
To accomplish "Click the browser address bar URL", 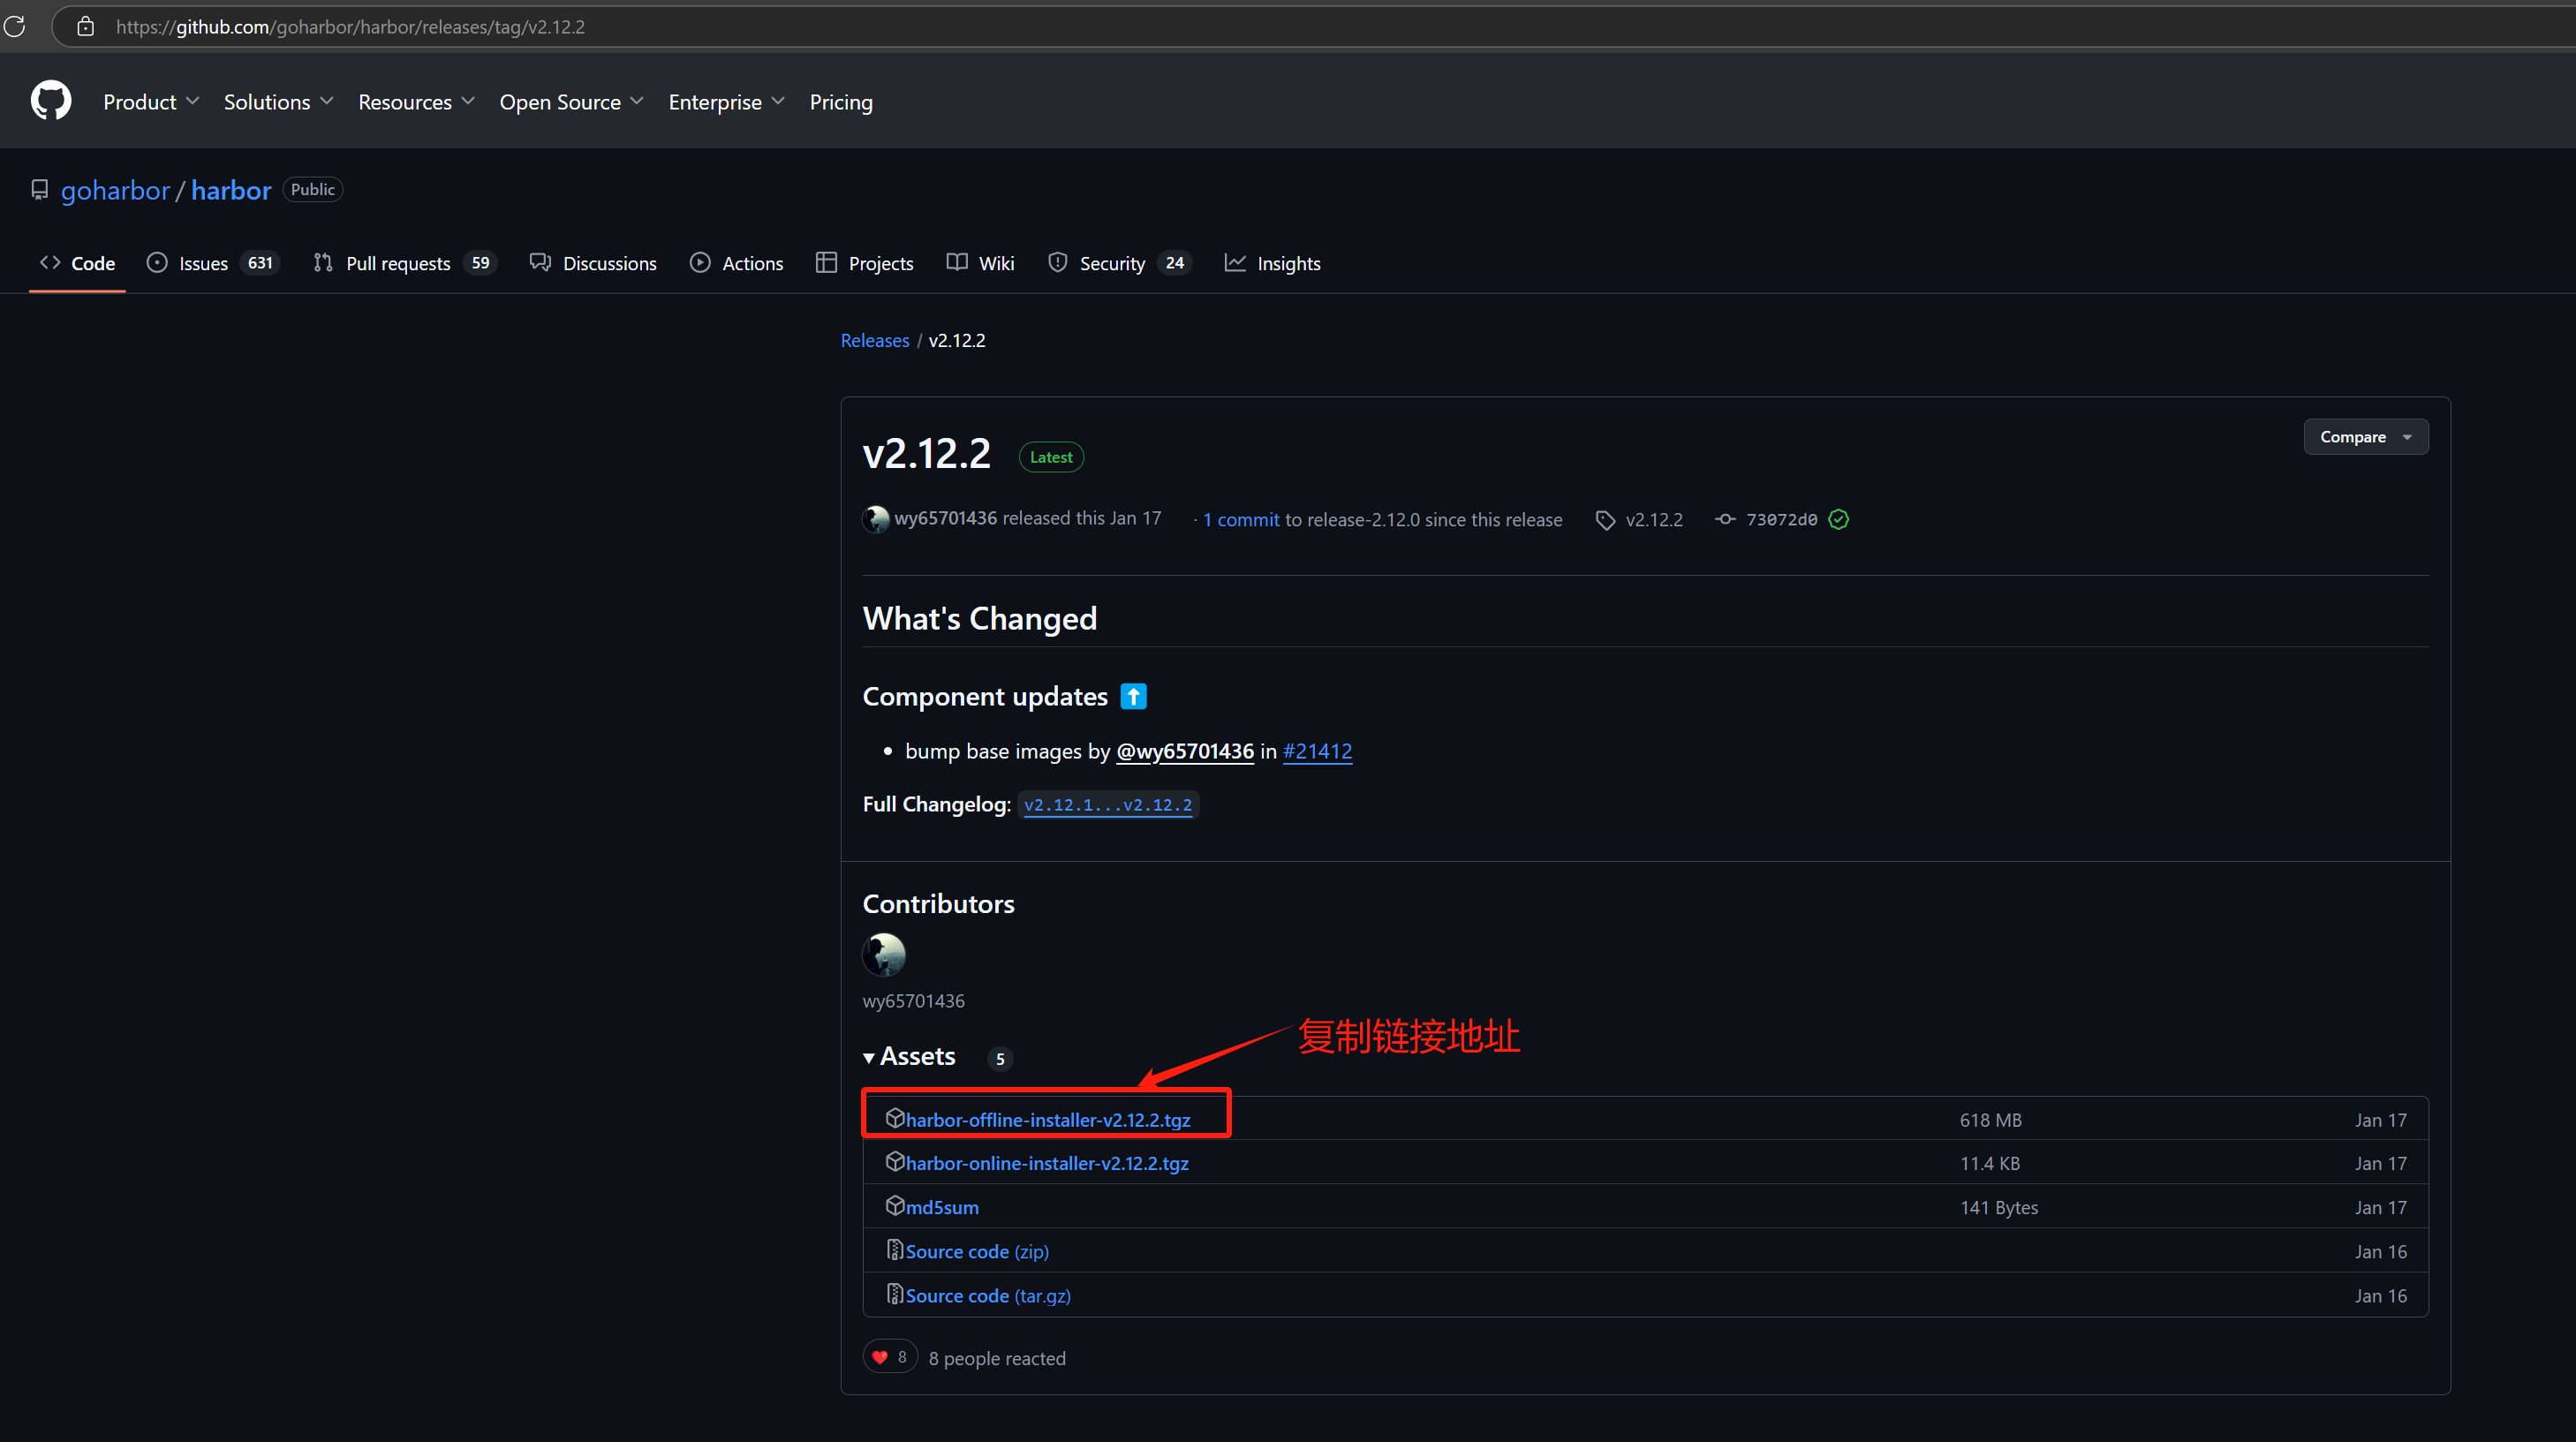I will pyautogui.click(x=350, y=27).
